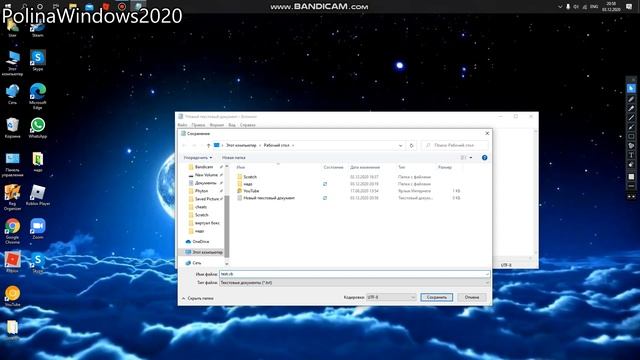
Task: Select the text tool in Bandicam toolbar
Action: coord(631,155)
